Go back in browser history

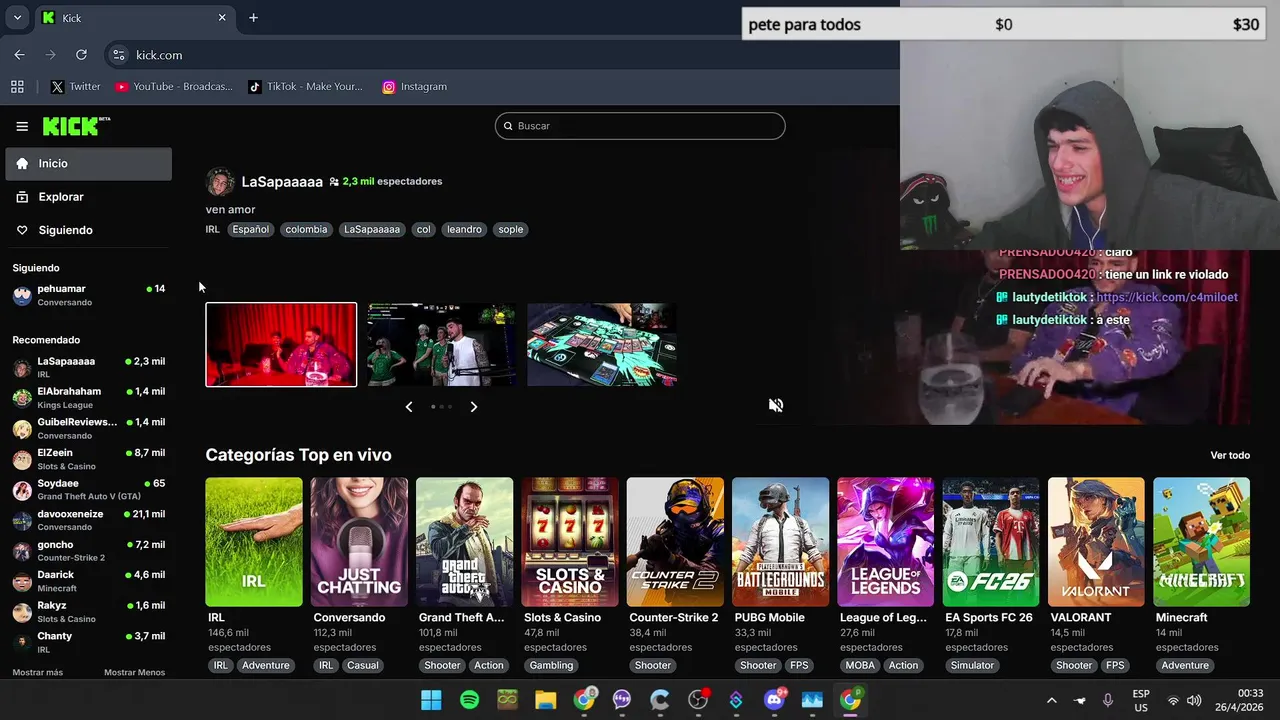point(19,55)
